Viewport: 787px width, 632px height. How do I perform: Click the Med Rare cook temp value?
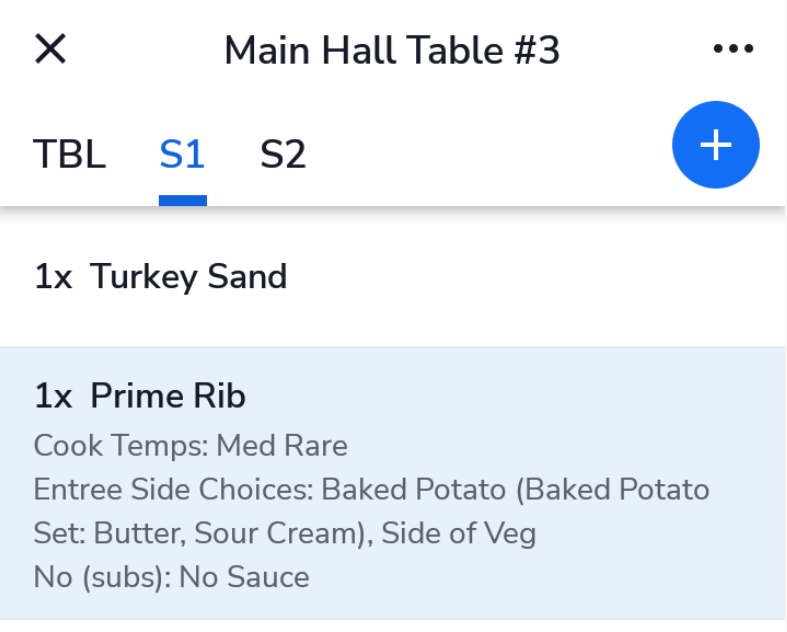coord(282,445)
